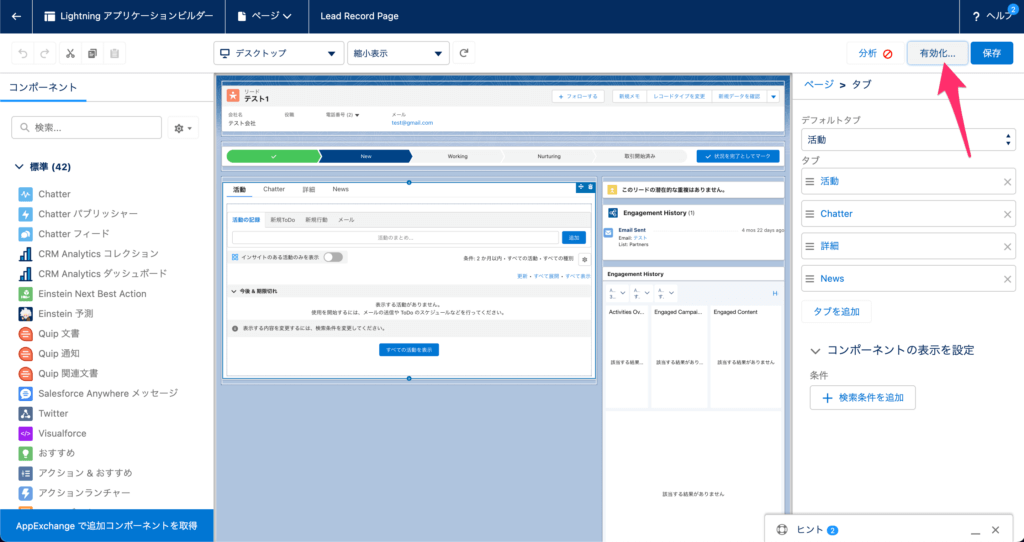Select the Einstein Next Best Action icon
Screen dimensions: 1024x542
[25, 294]
